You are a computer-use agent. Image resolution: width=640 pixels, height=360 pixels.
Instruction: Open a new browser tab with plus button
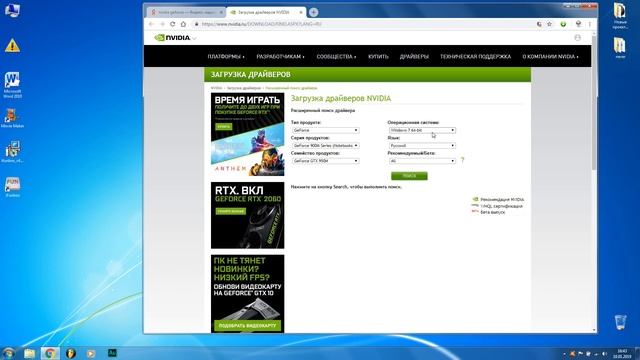click(313, 12)
